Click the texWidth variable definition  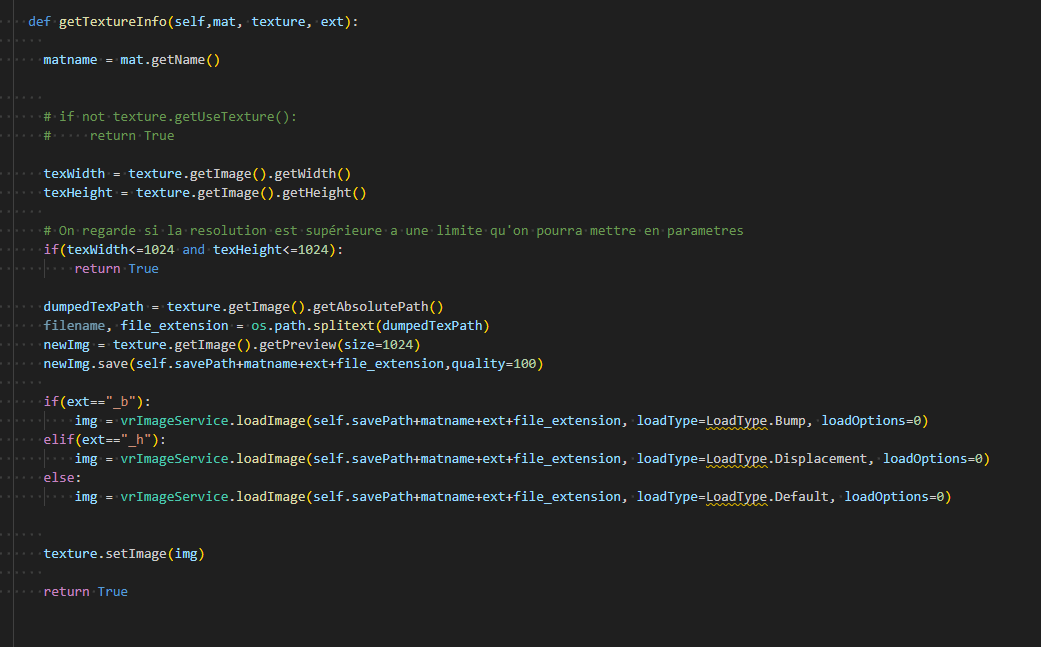click(77, 173)
